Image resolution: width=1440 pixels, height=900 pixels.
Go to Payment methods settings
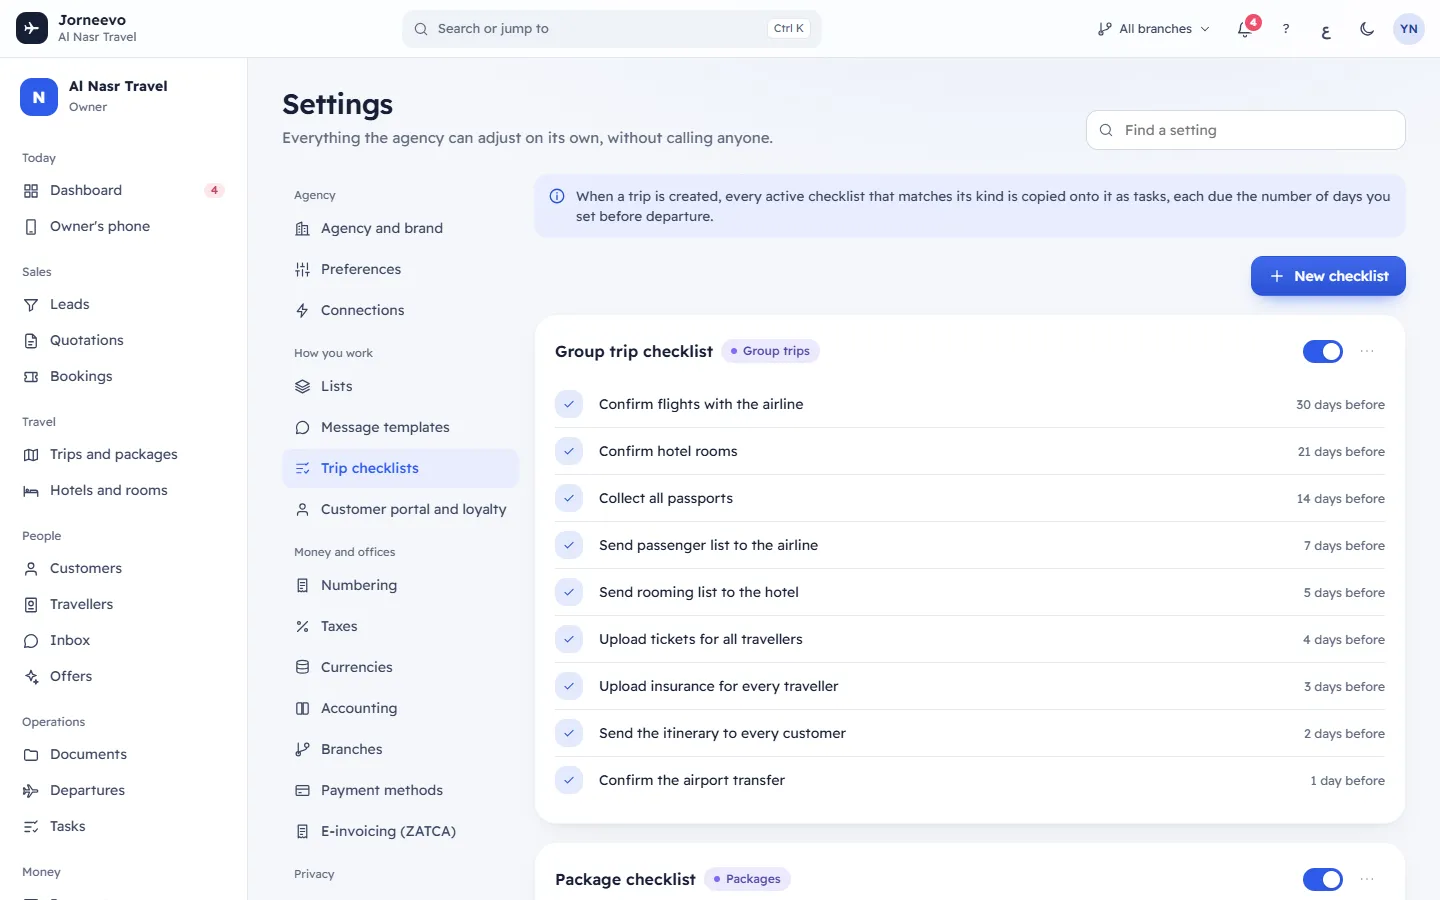click(400, 790)
